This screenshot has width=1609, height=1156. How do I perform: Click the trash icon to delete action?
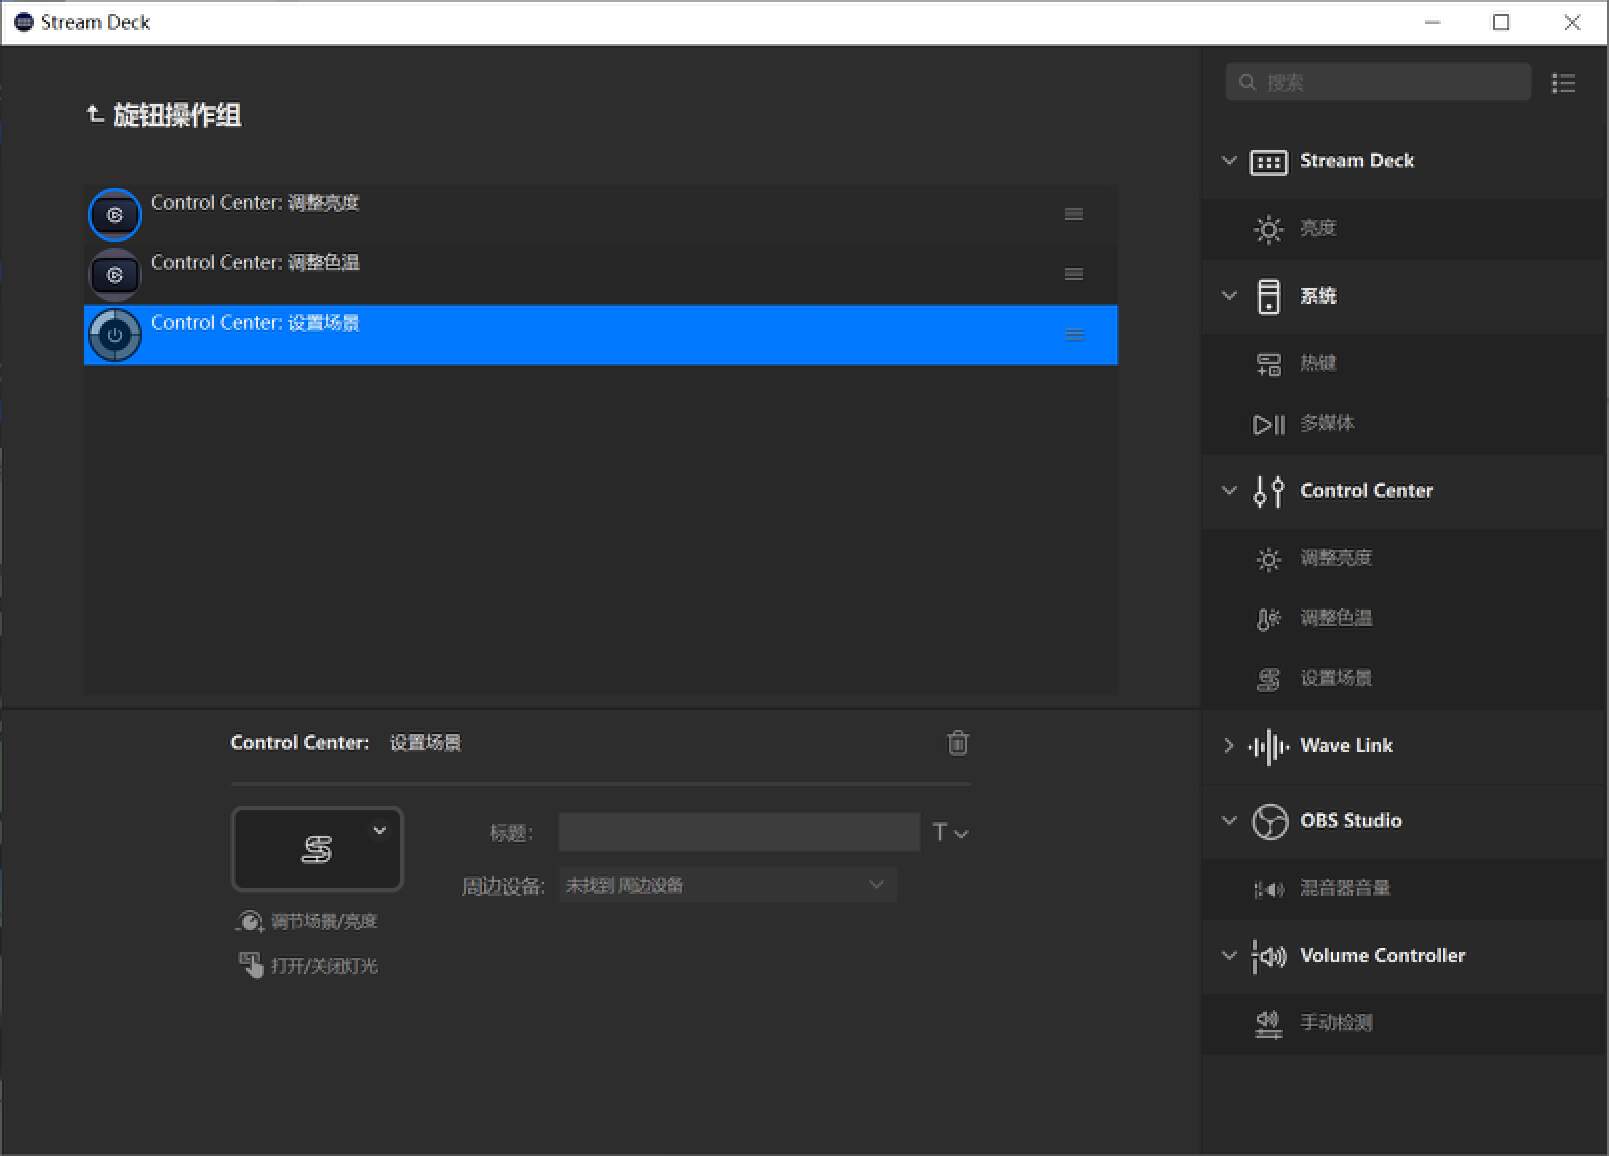(x=957, y=743)
